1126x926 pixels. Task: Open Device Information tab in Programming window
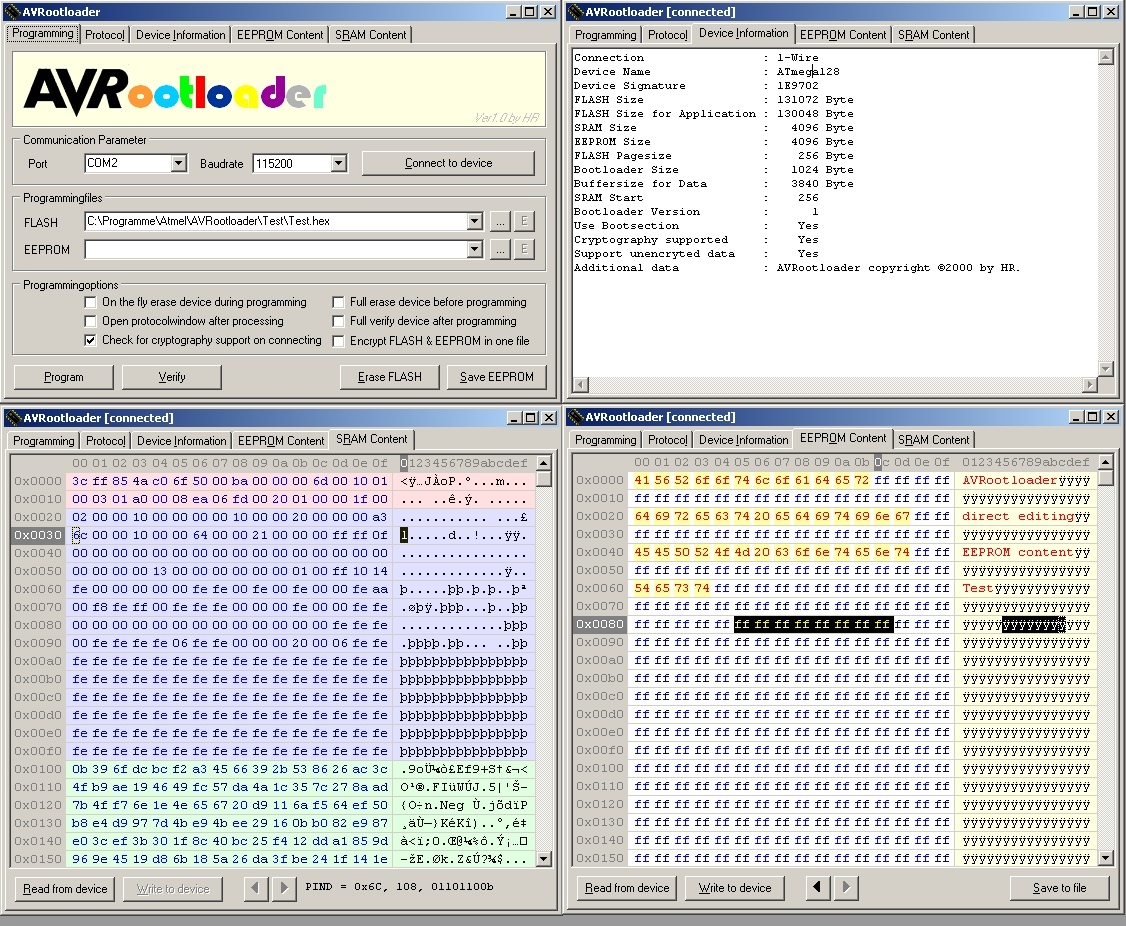[x=180, y=34]
